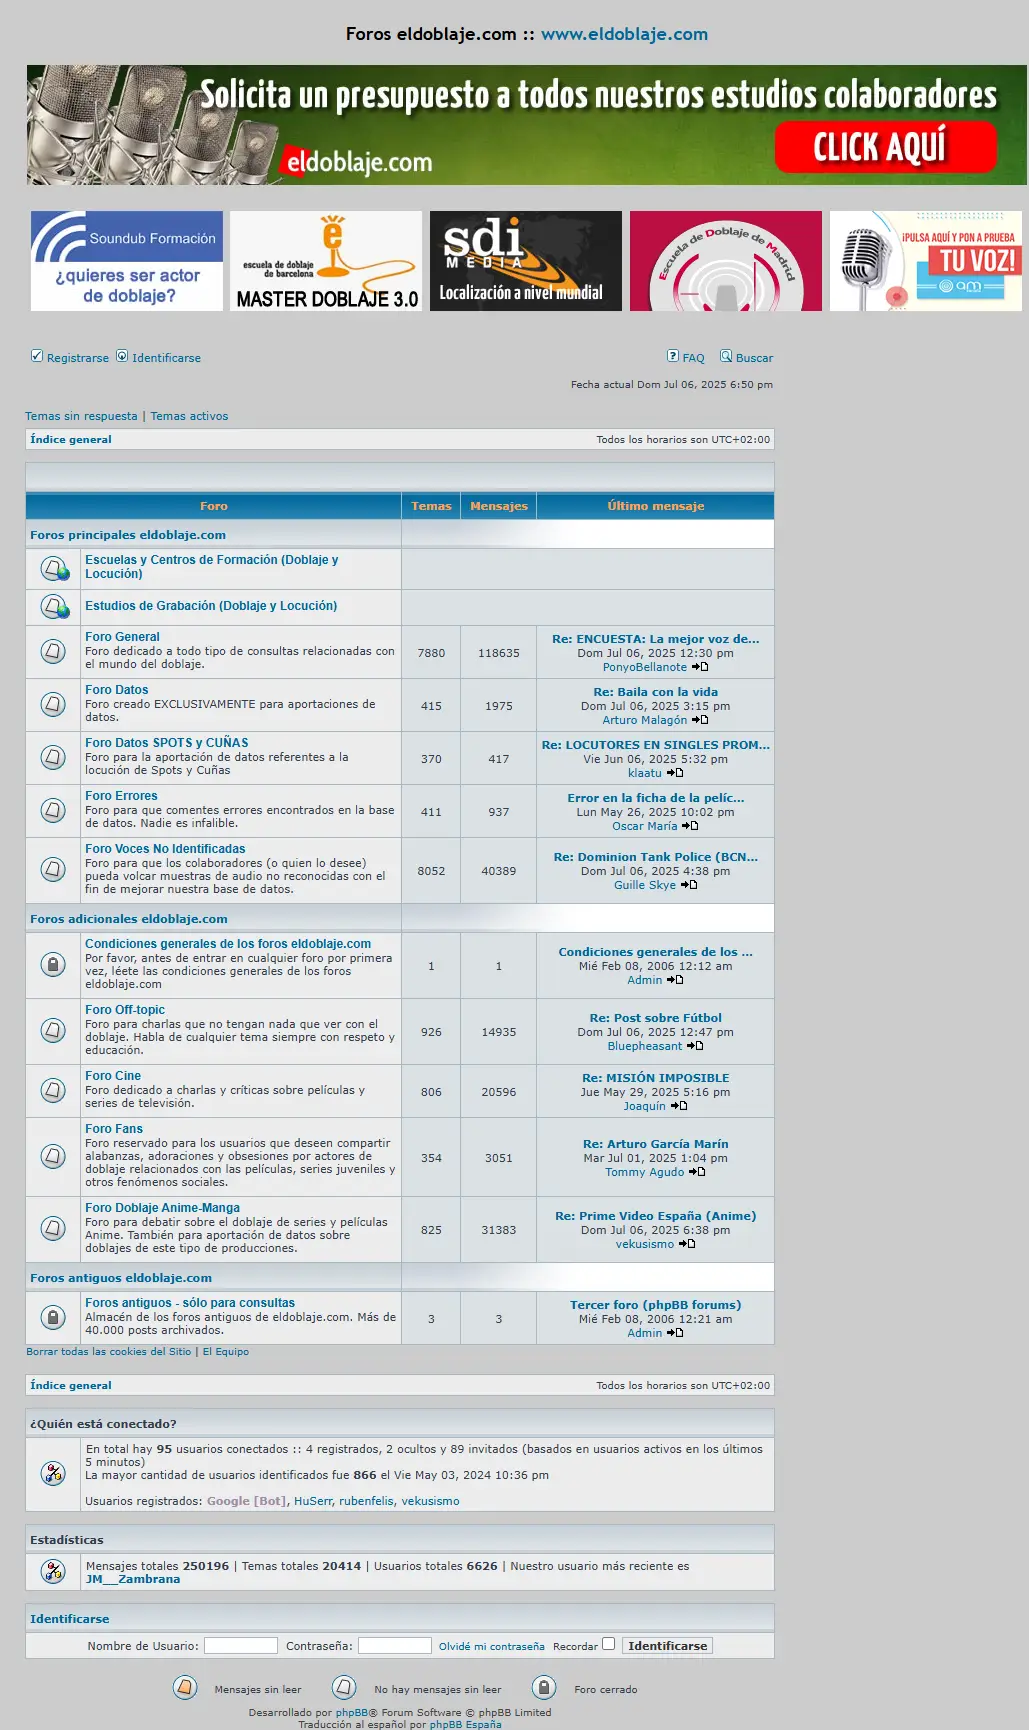Click the Nombre de Usuario field
The height and width of the screenshot is (1730, 1029).
(241, 1646)
